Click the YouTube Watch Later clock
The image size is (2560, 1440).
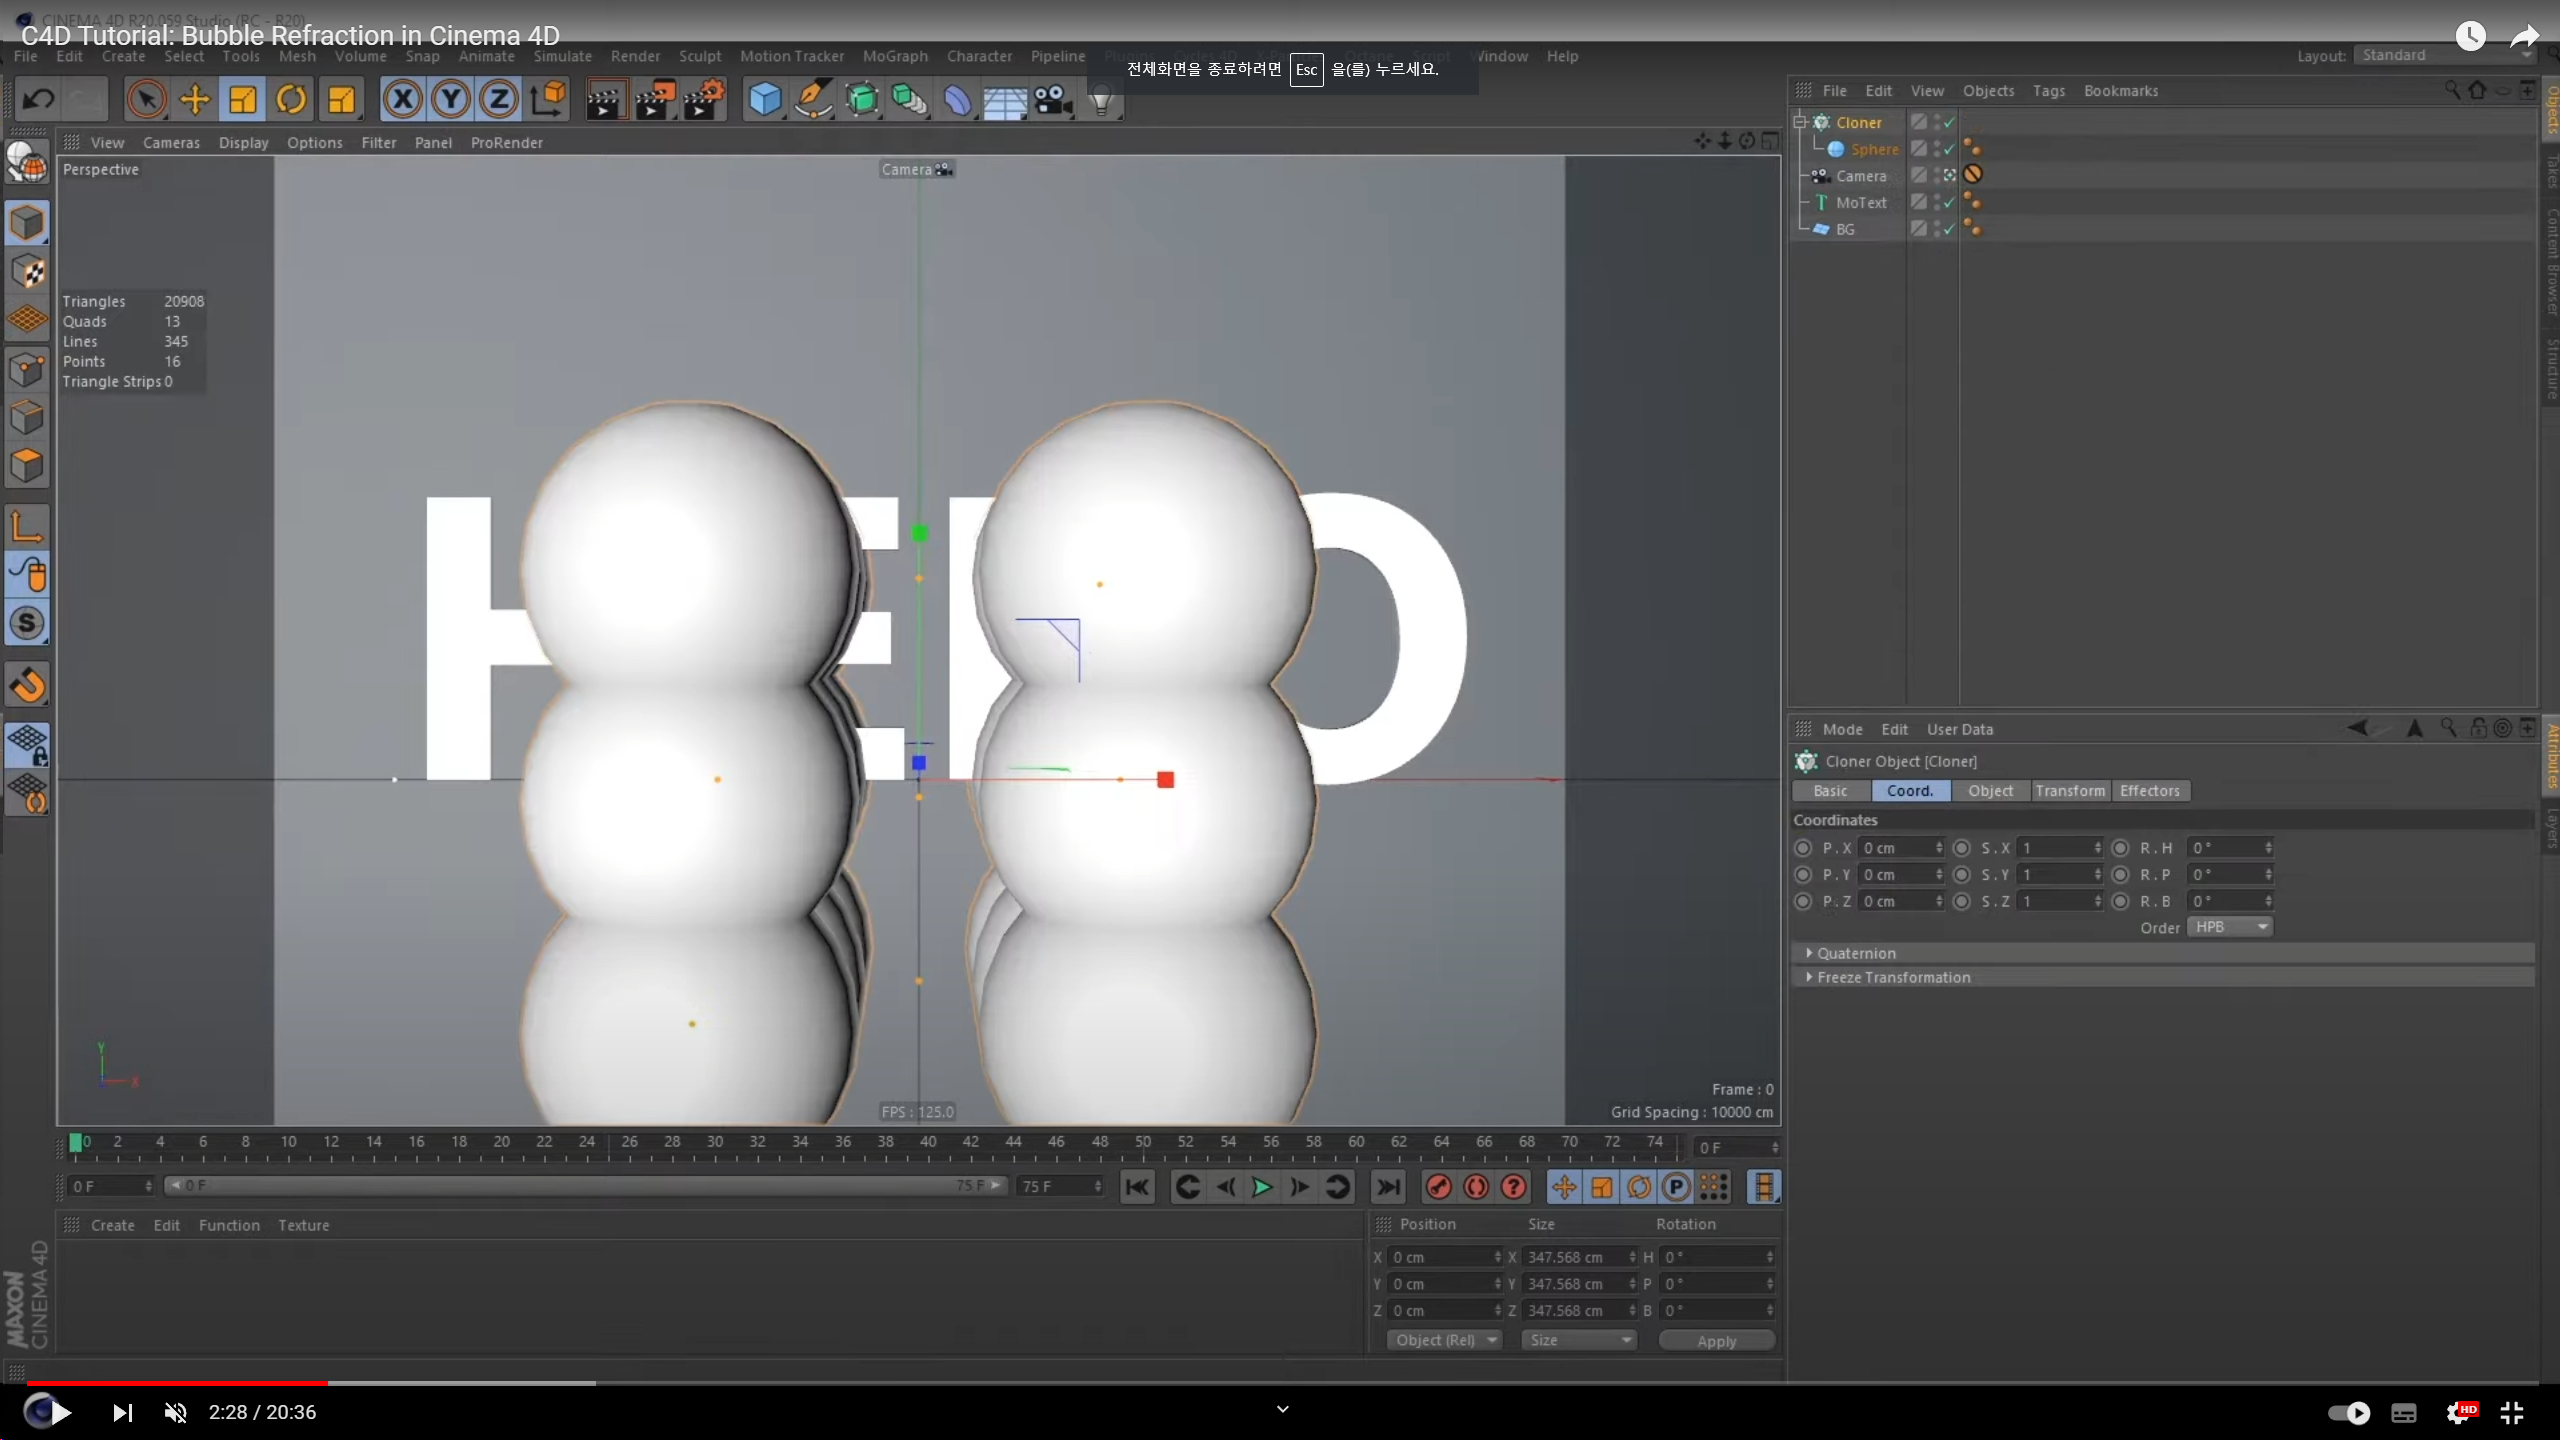click(x=2470, y=37)
